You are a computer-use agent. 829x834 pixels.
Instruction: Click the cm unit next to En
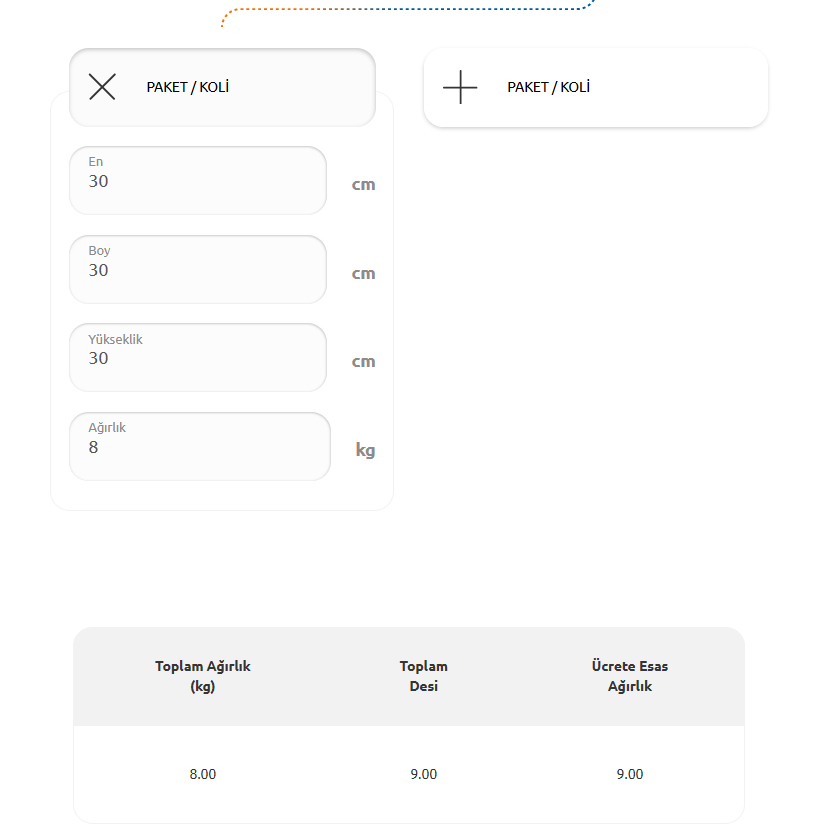coord(364,185)
